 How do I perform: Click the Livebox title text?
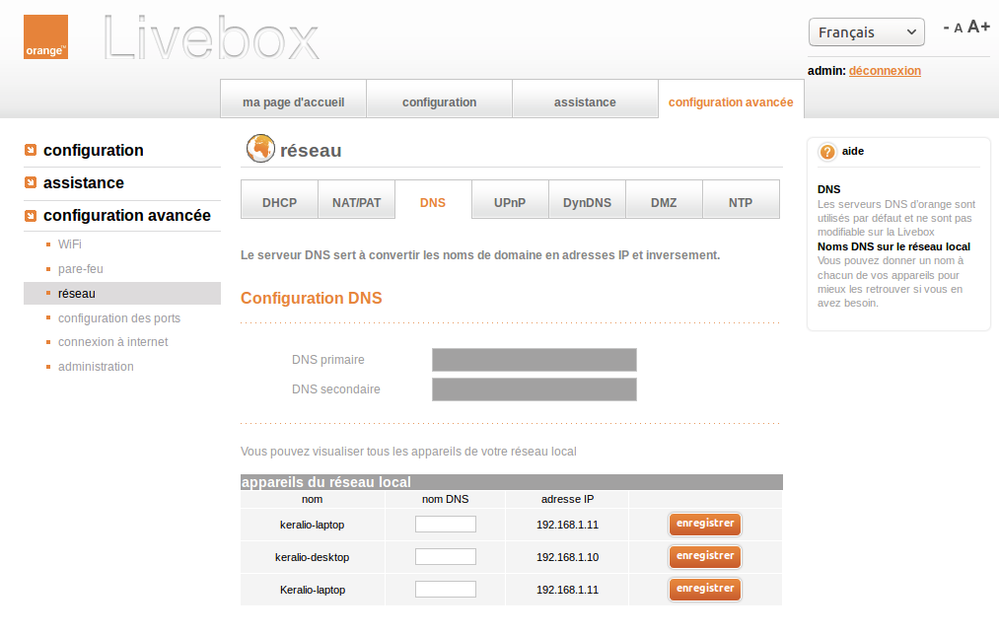click(x=210, y=38)
